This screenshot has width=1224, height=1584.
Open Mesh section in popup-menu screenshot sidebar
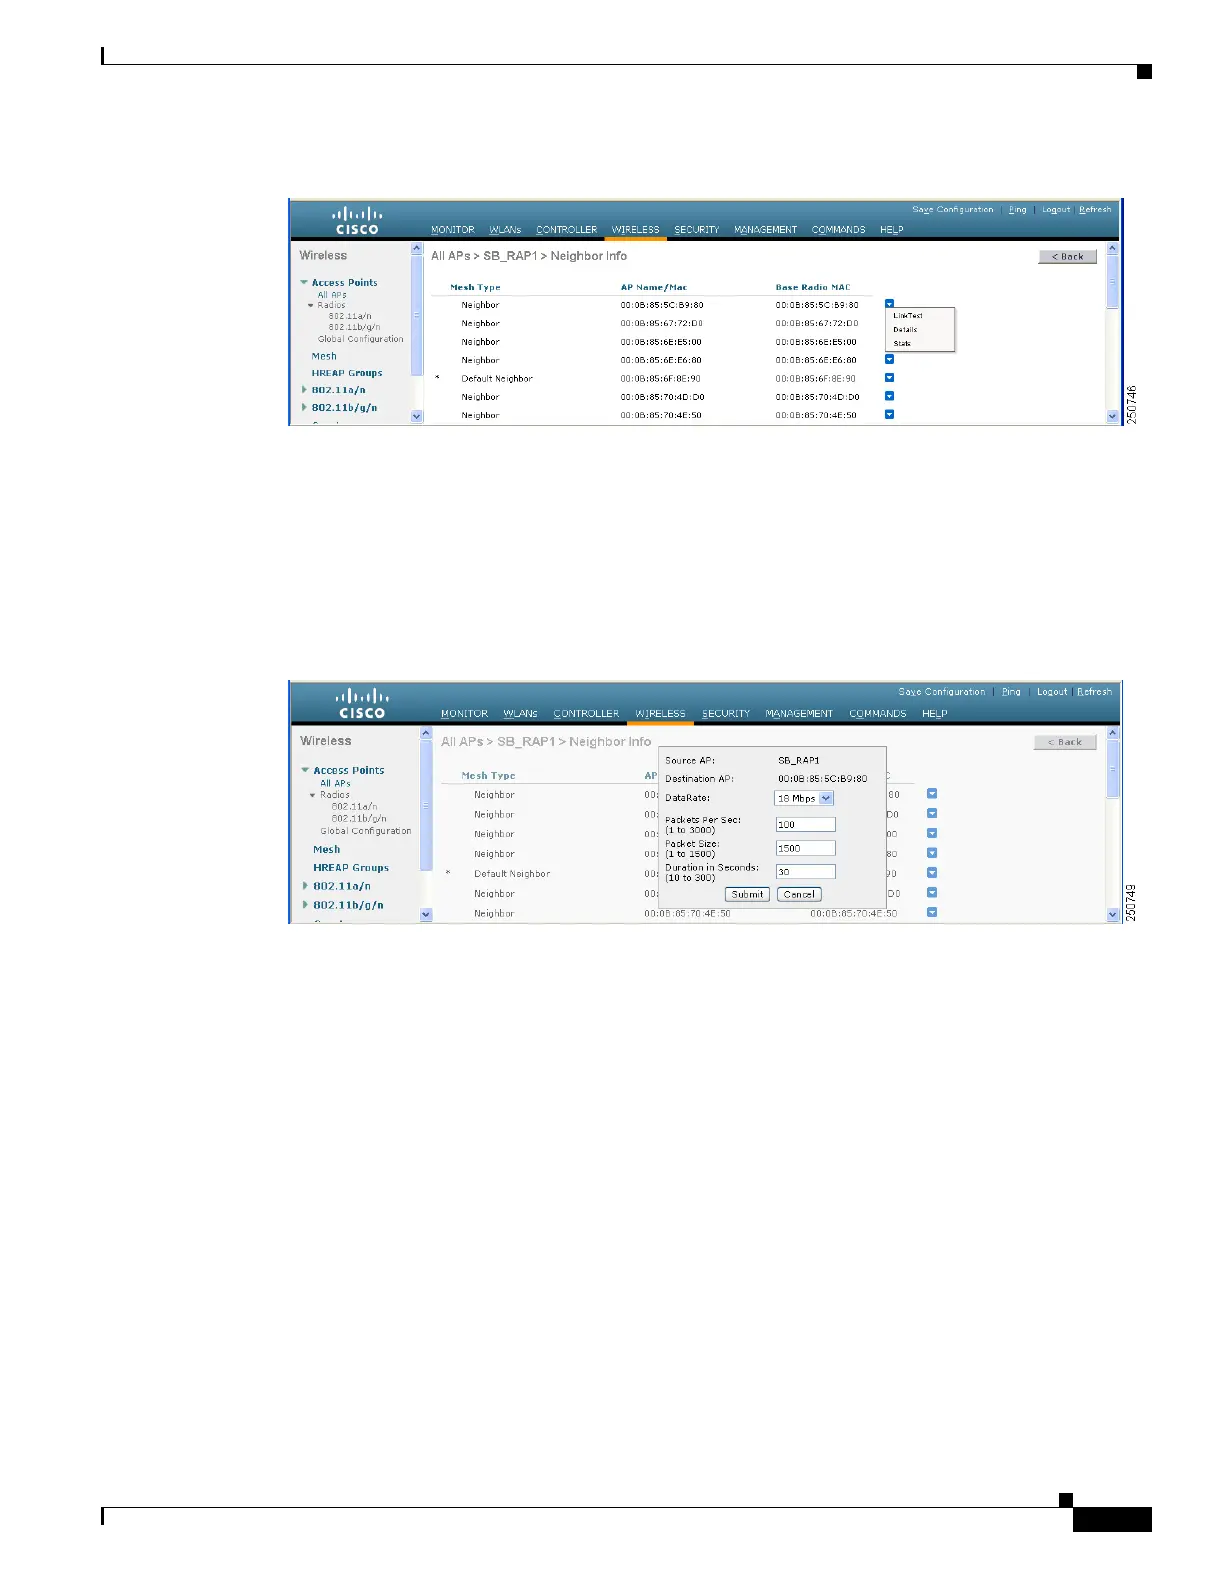point(324,356)
